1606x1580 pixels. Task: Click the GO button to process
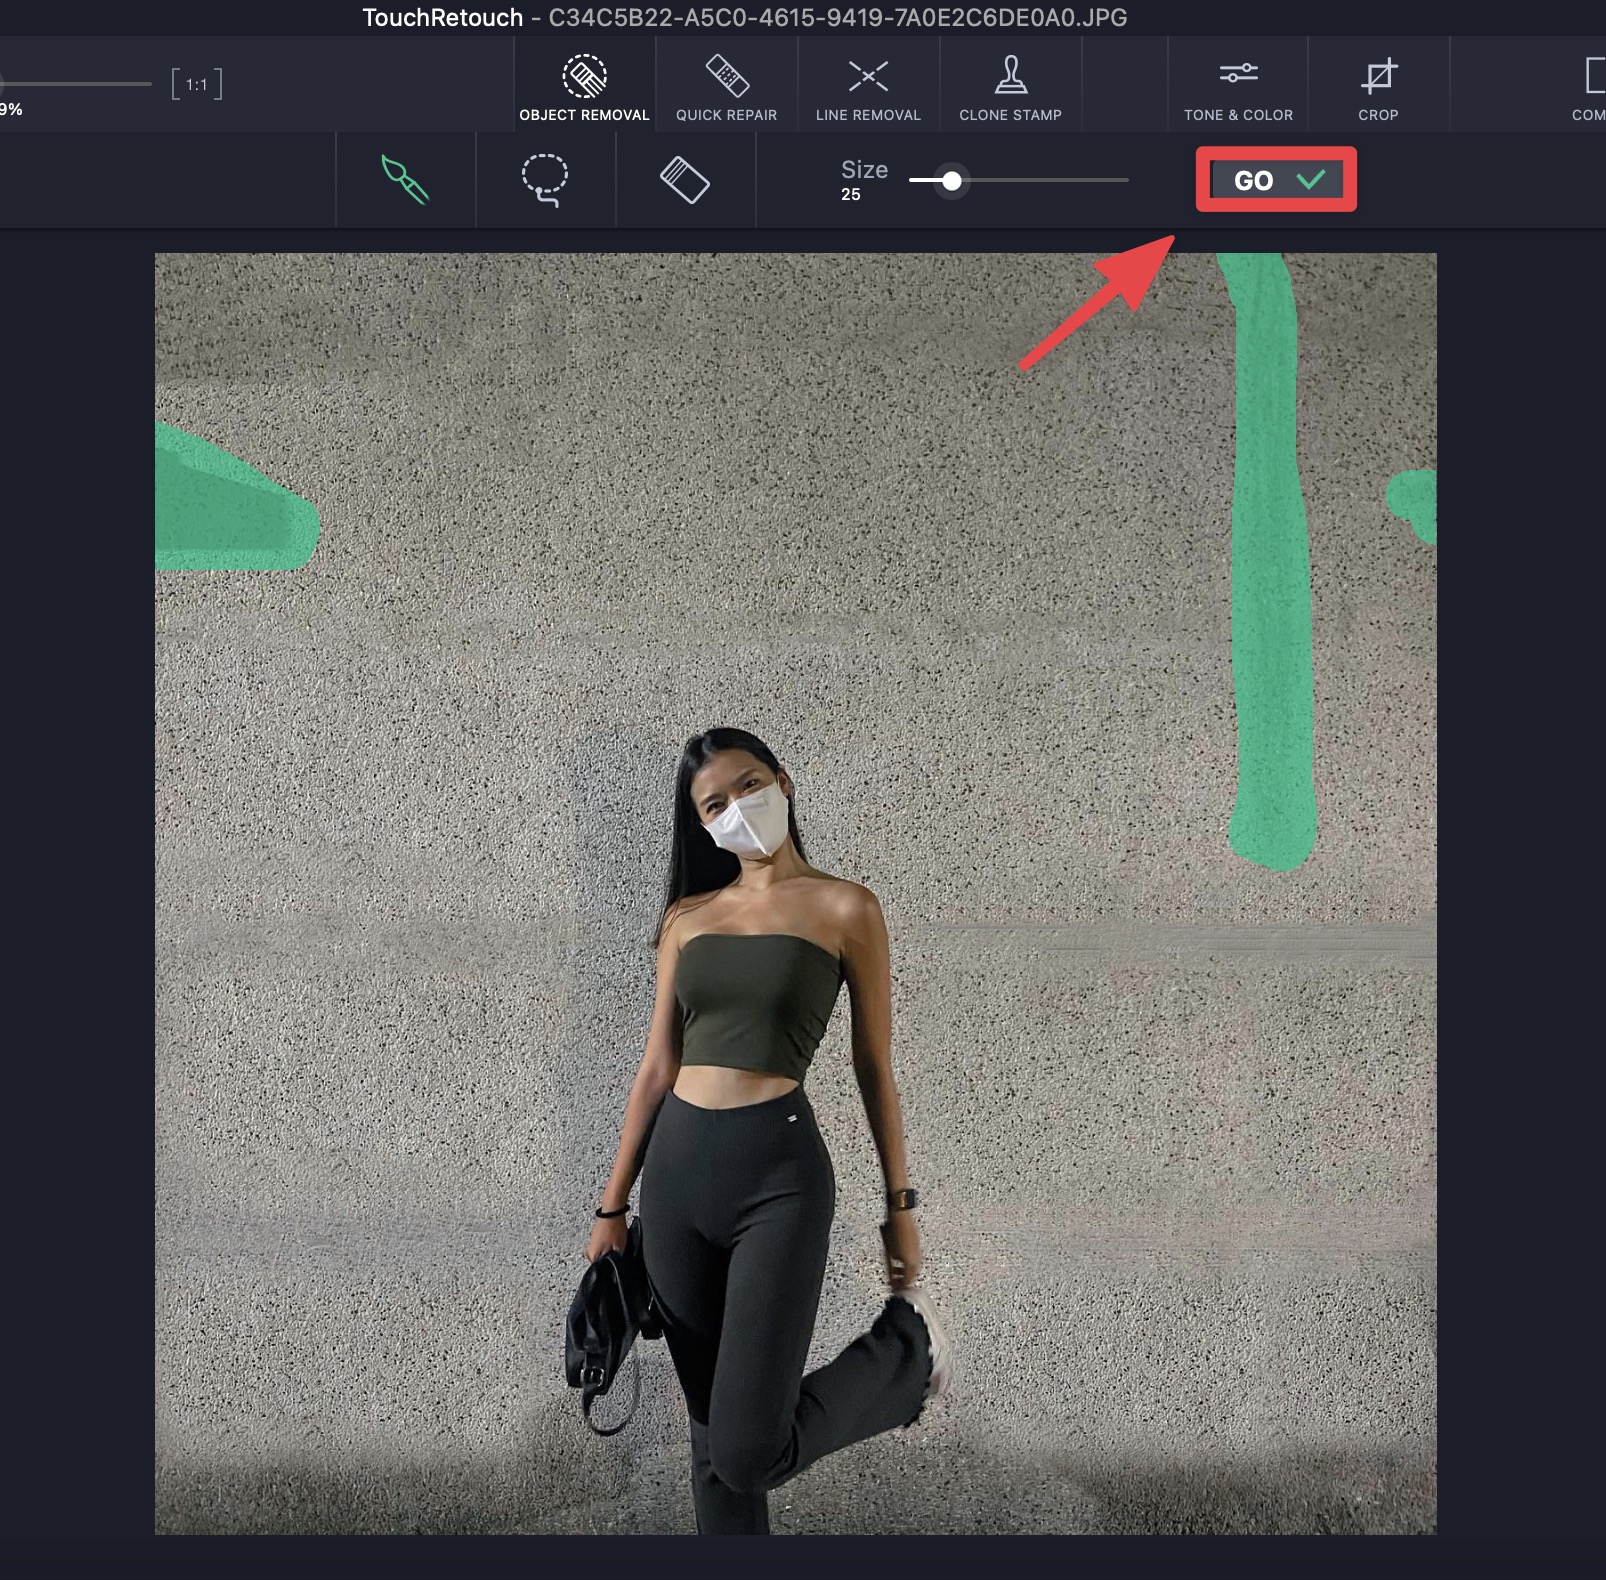click(x=1276, y=180)
